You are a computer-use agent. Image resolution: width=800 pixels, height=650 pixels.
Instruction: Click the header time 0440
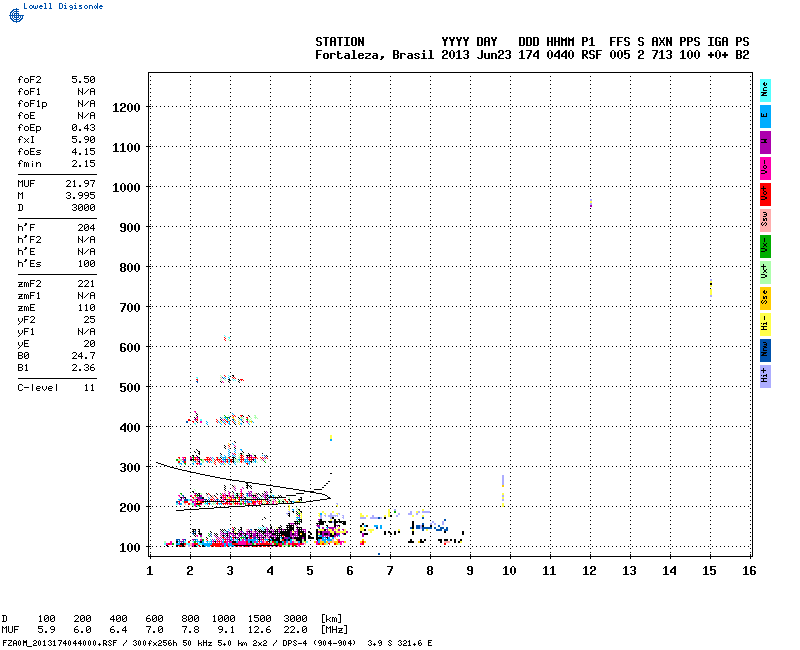(x=560, y=55)
